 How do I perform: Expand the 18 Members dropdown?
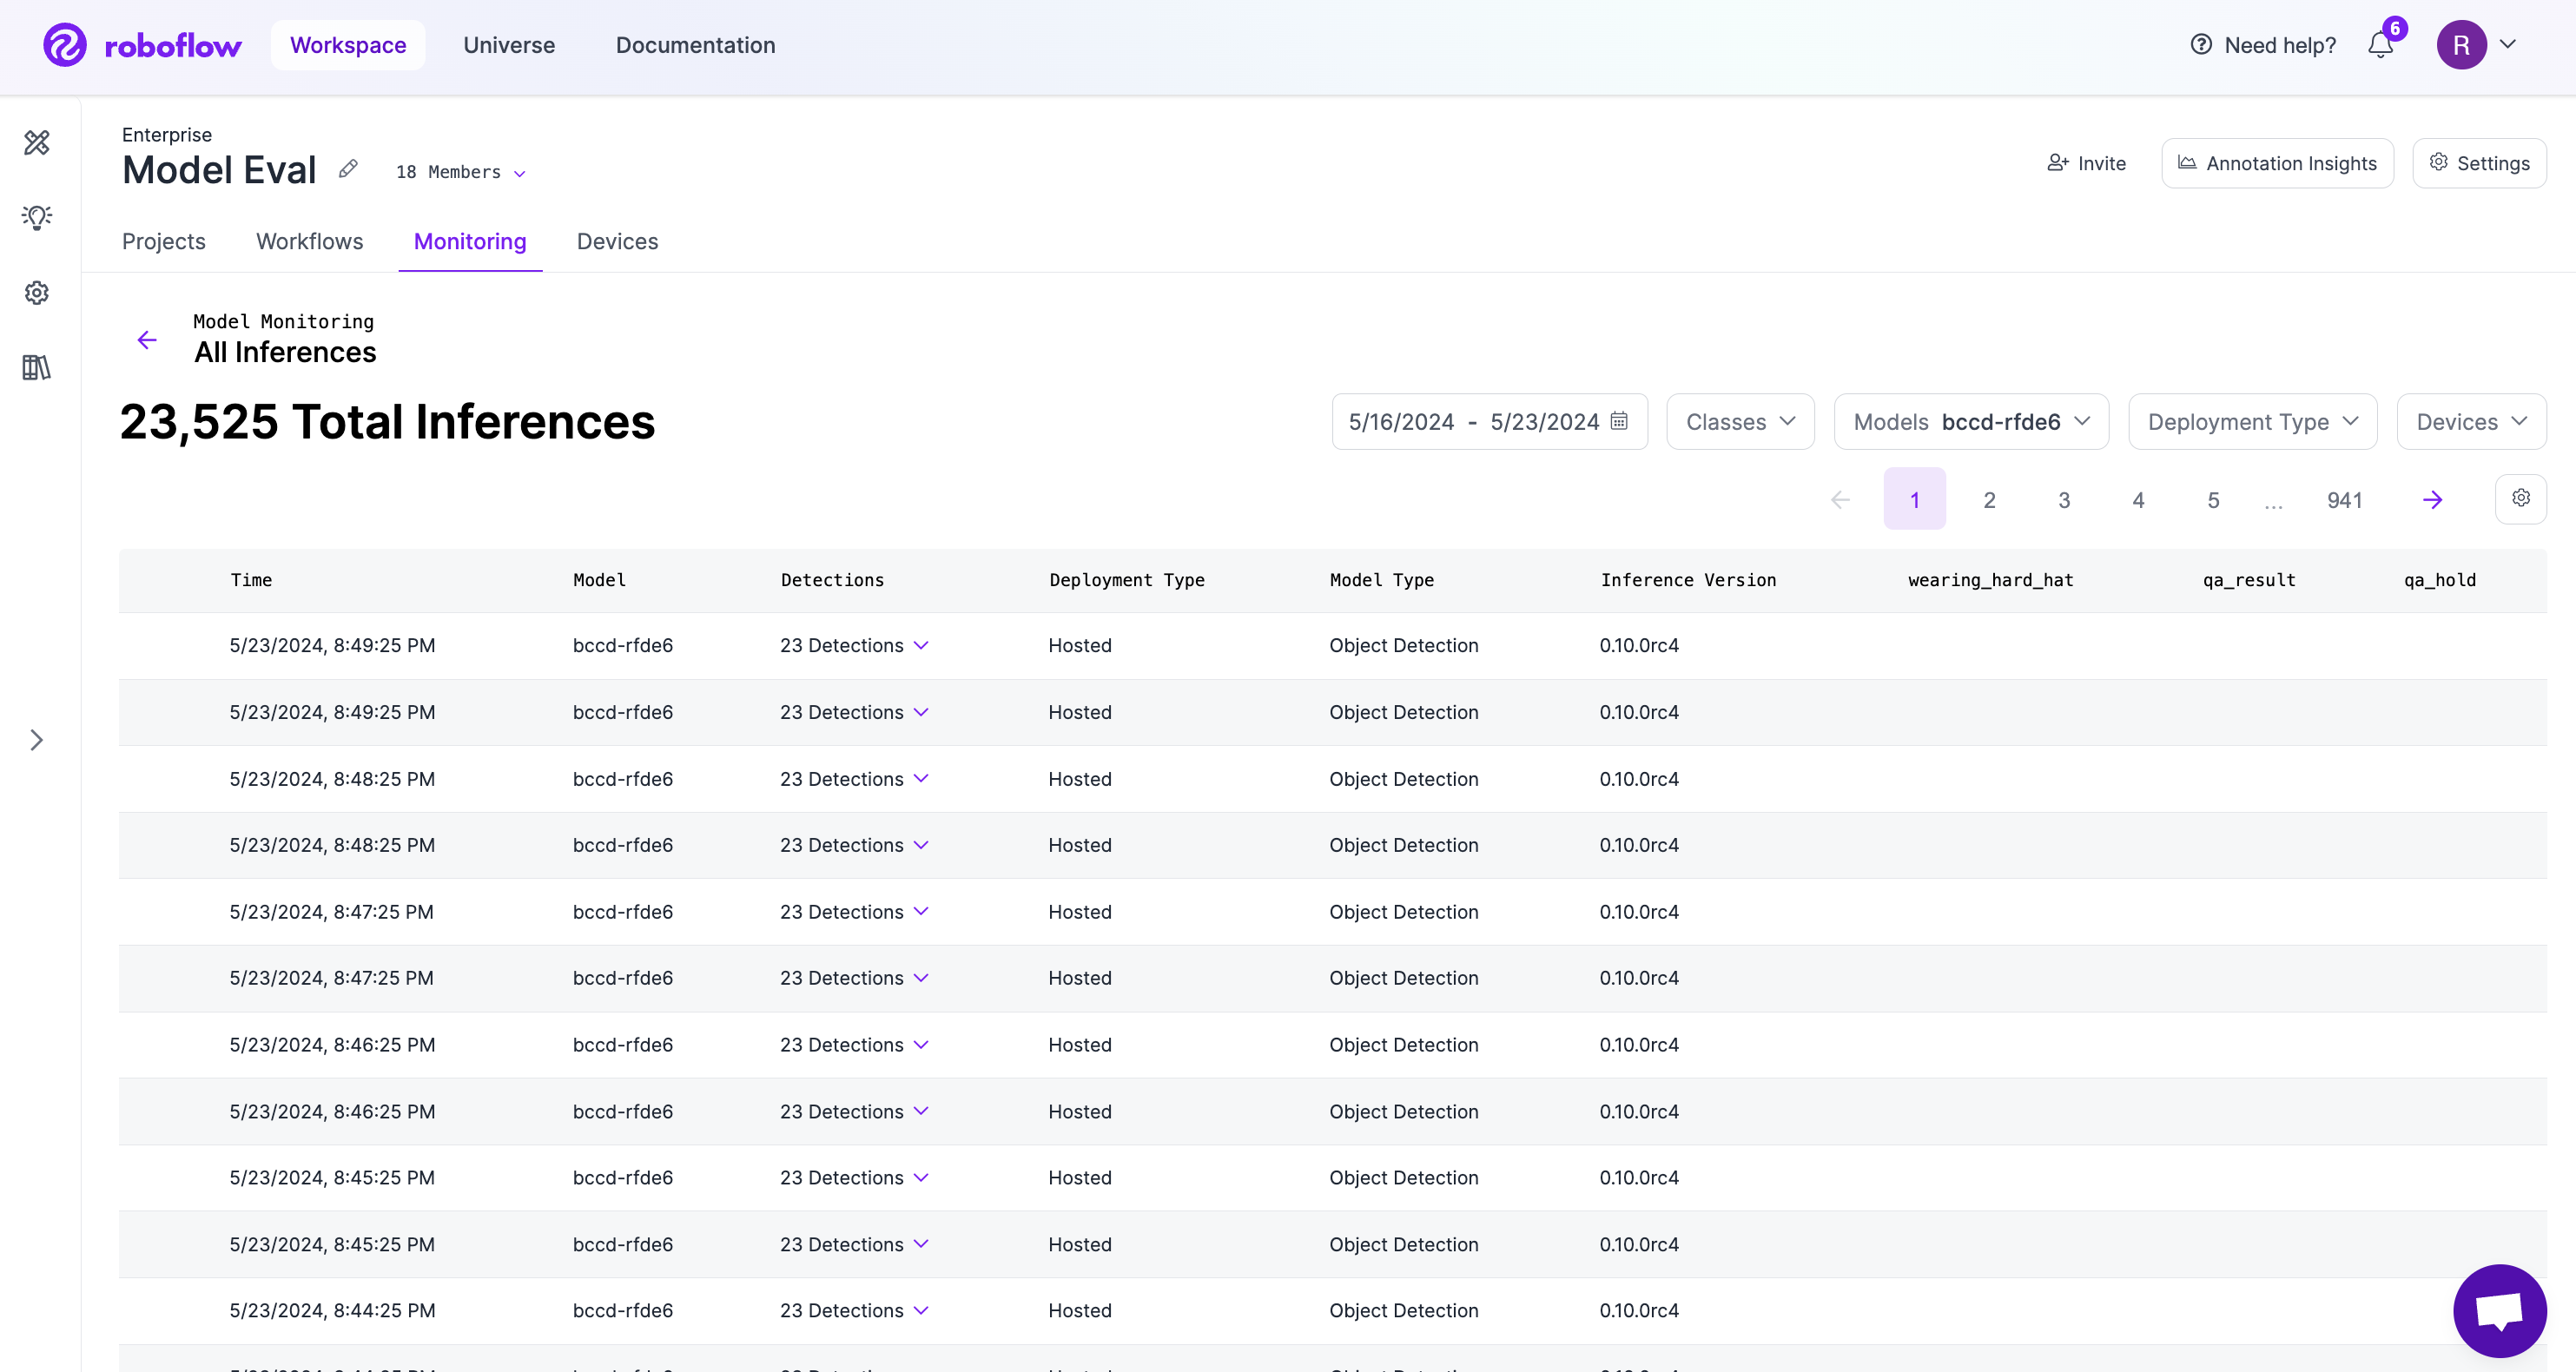[461, 172]
